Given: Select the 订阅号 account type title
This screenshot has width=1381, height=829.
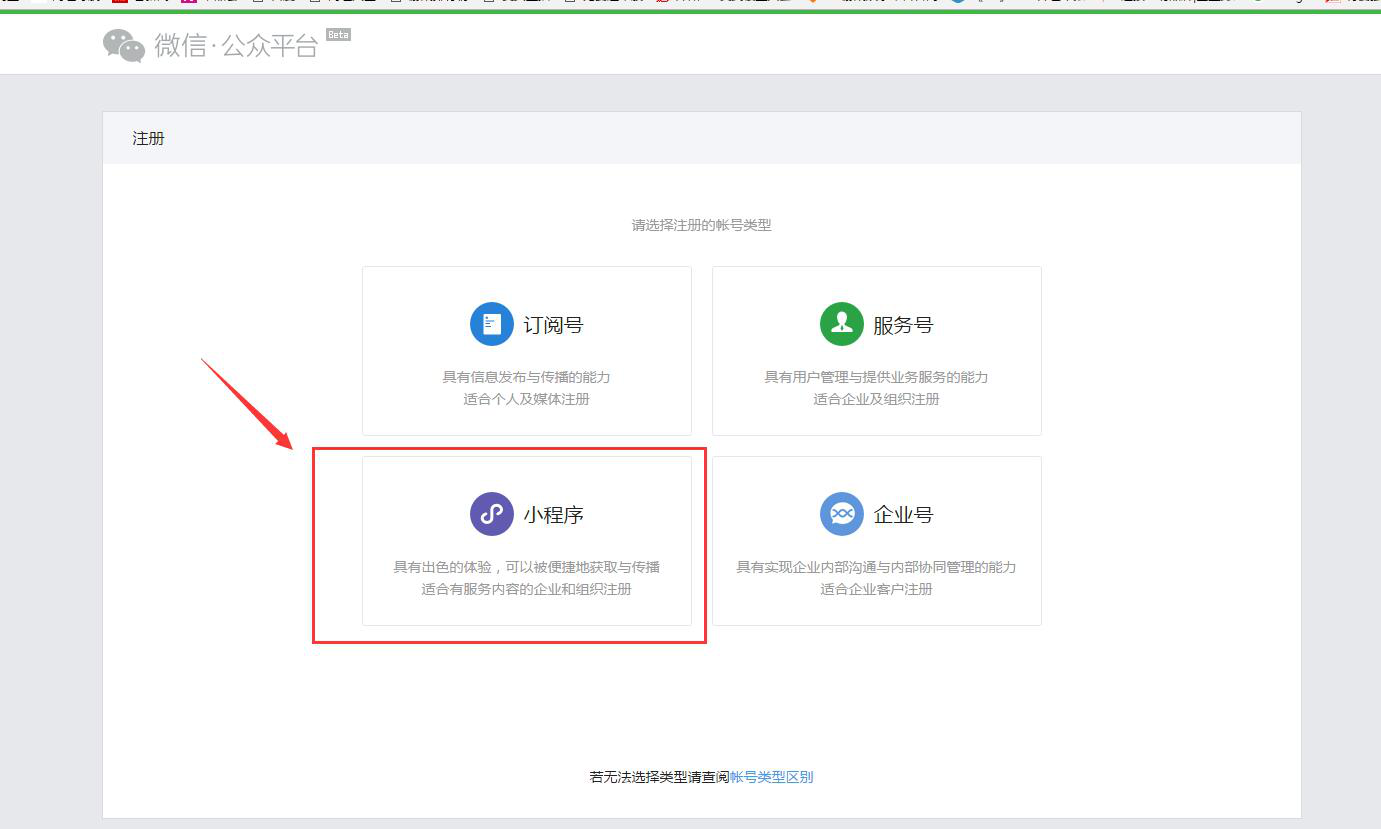Looking at the screenshot, I should click(553, 325).
